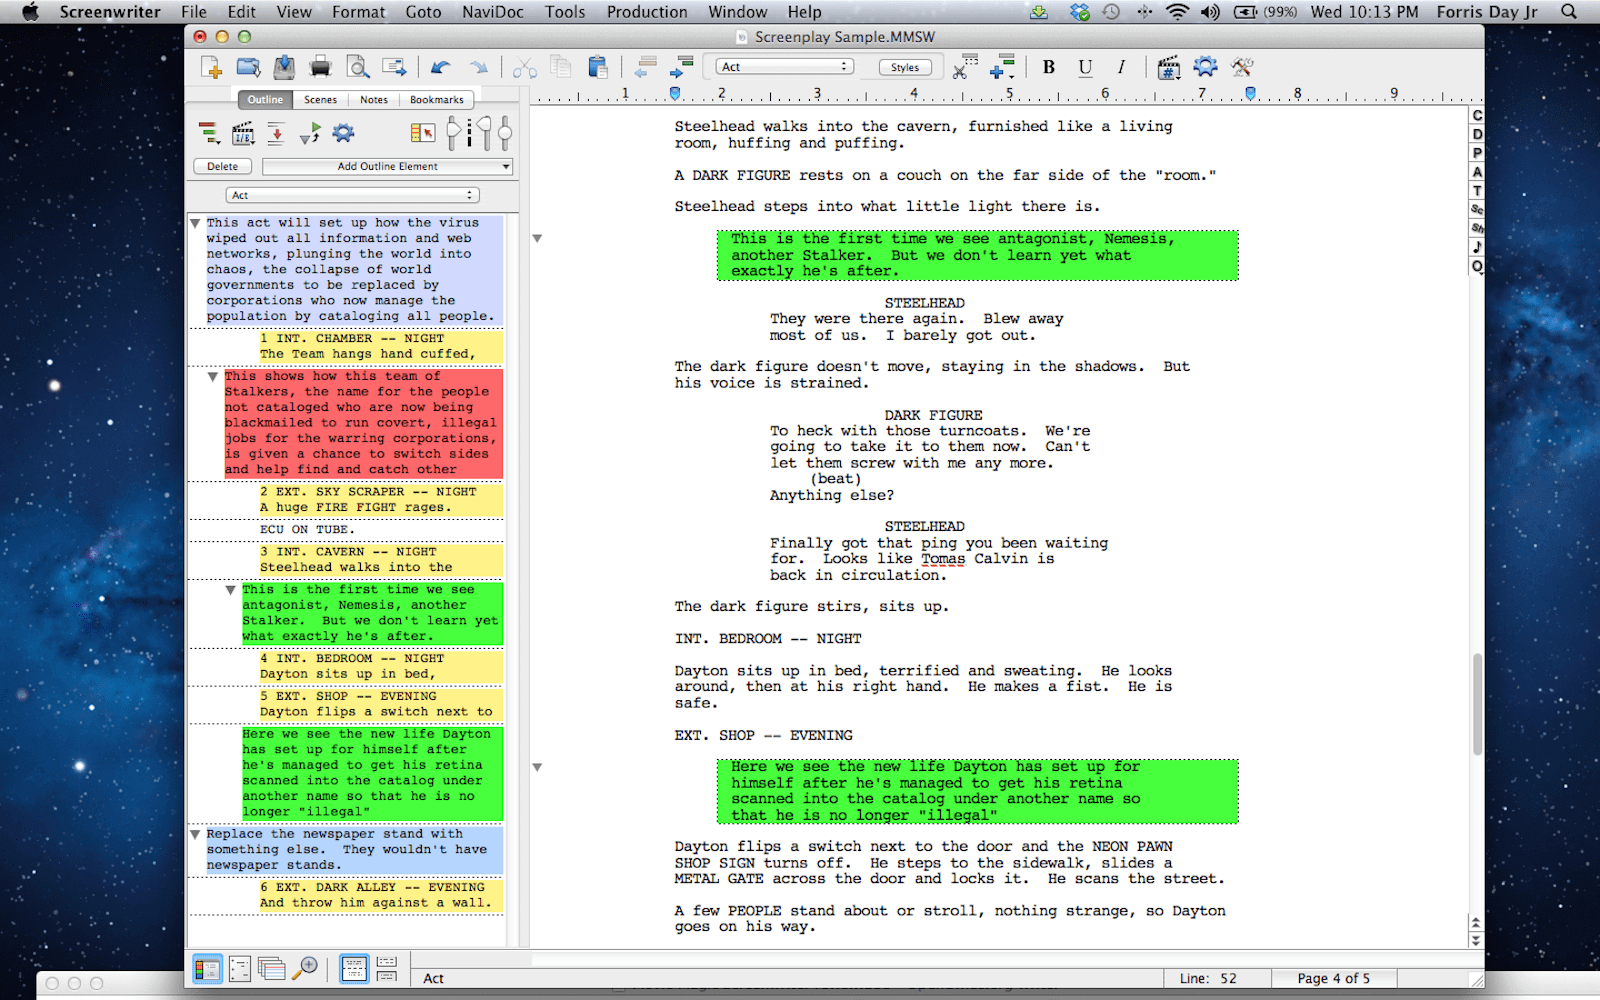Enable Underline formatting
The height and width of the screenshot is (1000, 1600).
(1085, 67)
